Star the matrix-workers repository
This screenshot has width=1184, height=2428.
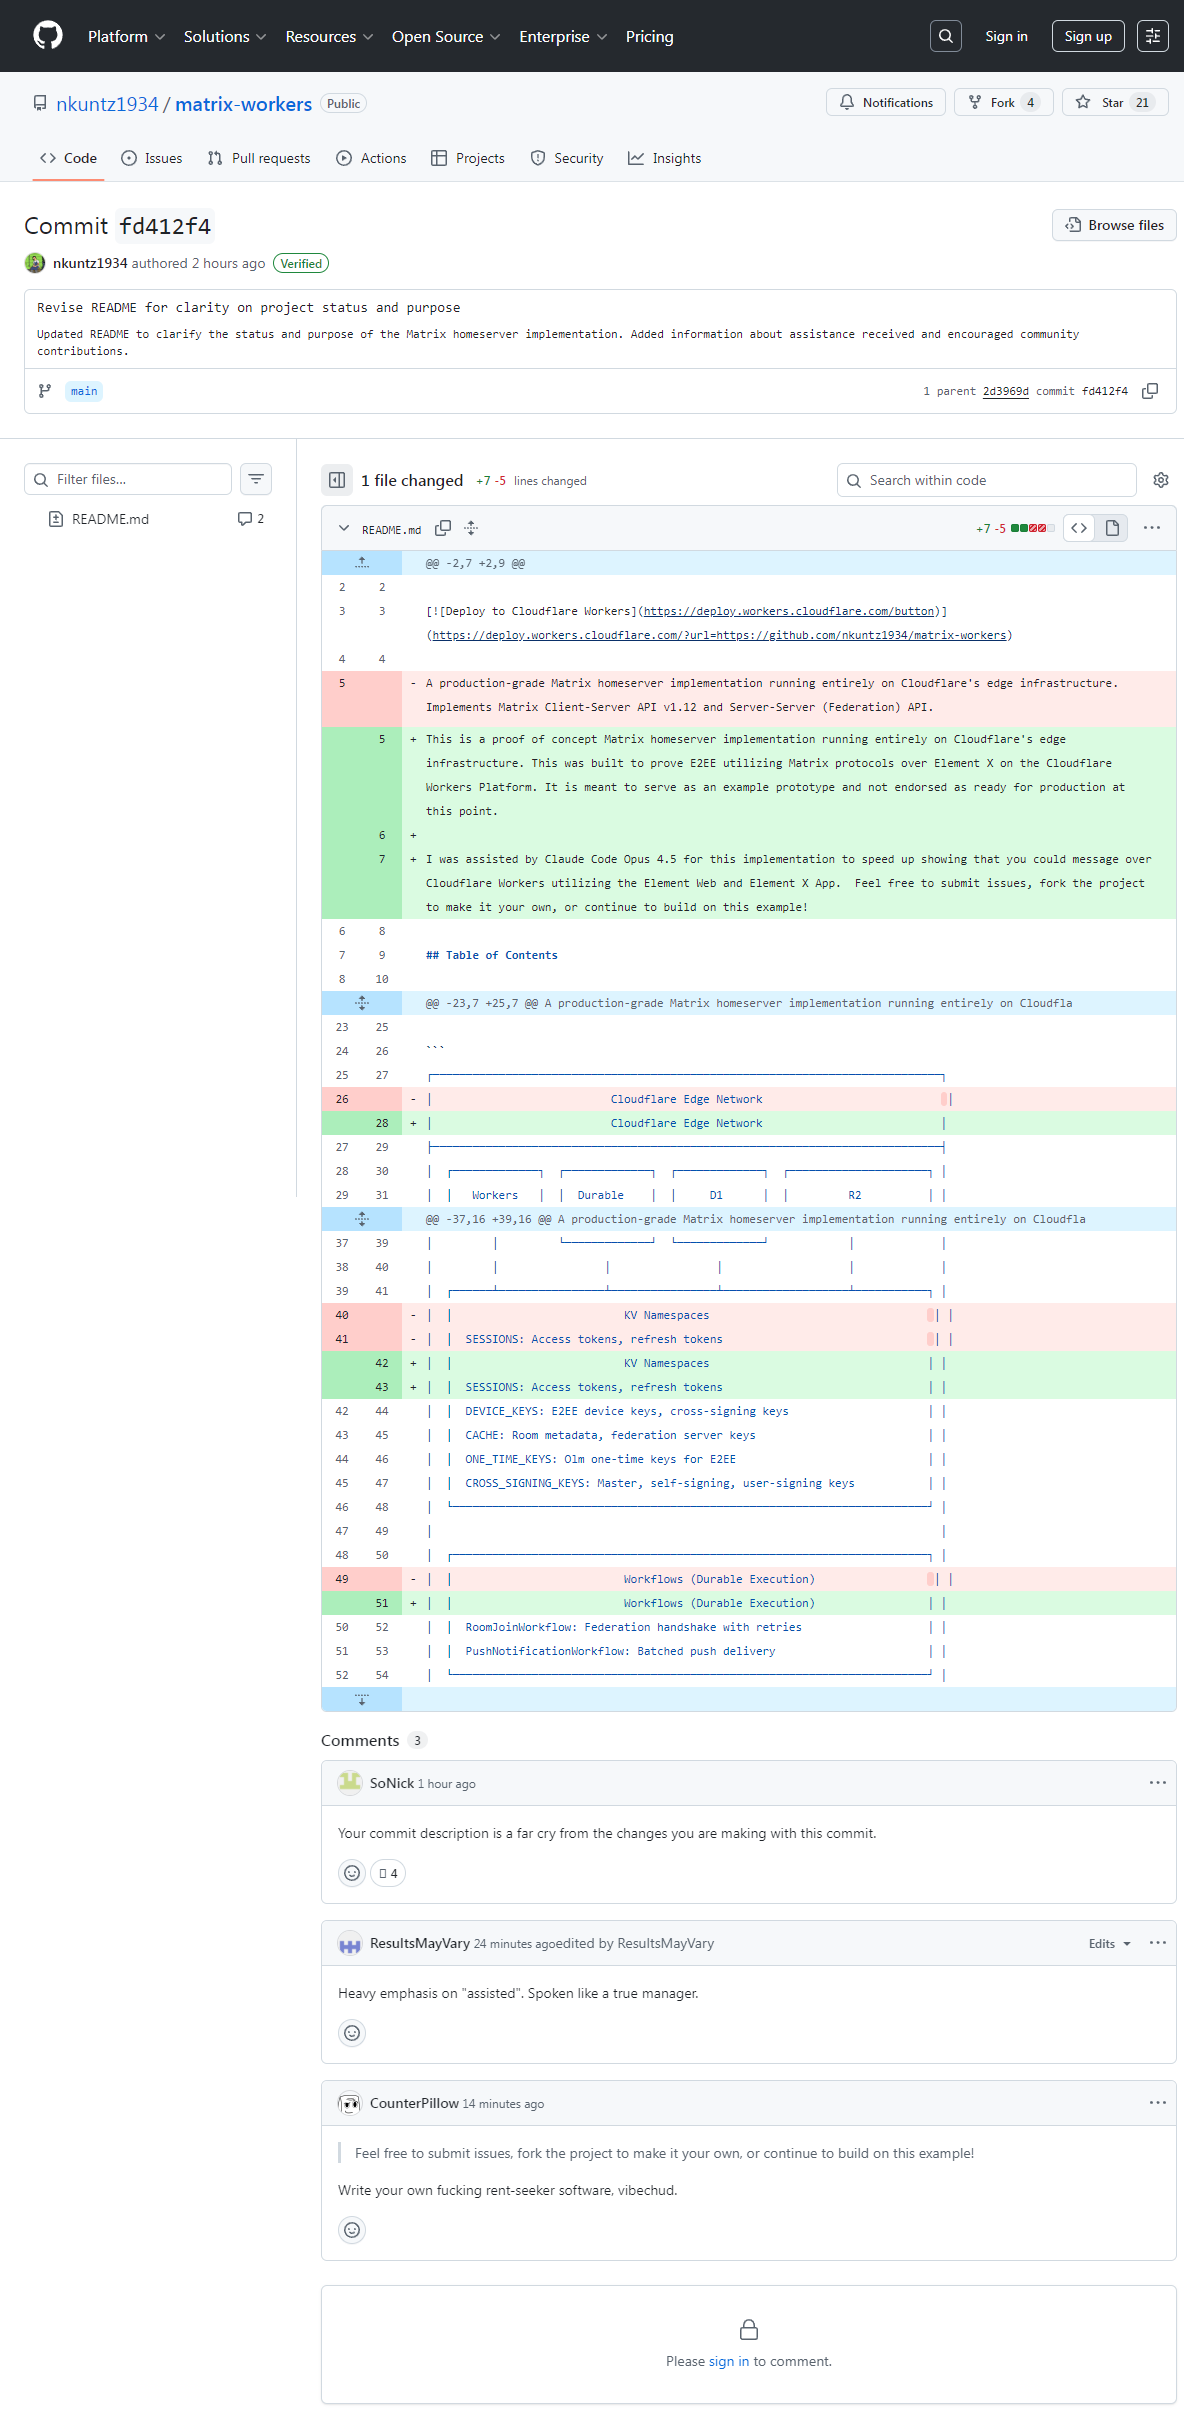pyautogui.click(x=1115, y=102)
